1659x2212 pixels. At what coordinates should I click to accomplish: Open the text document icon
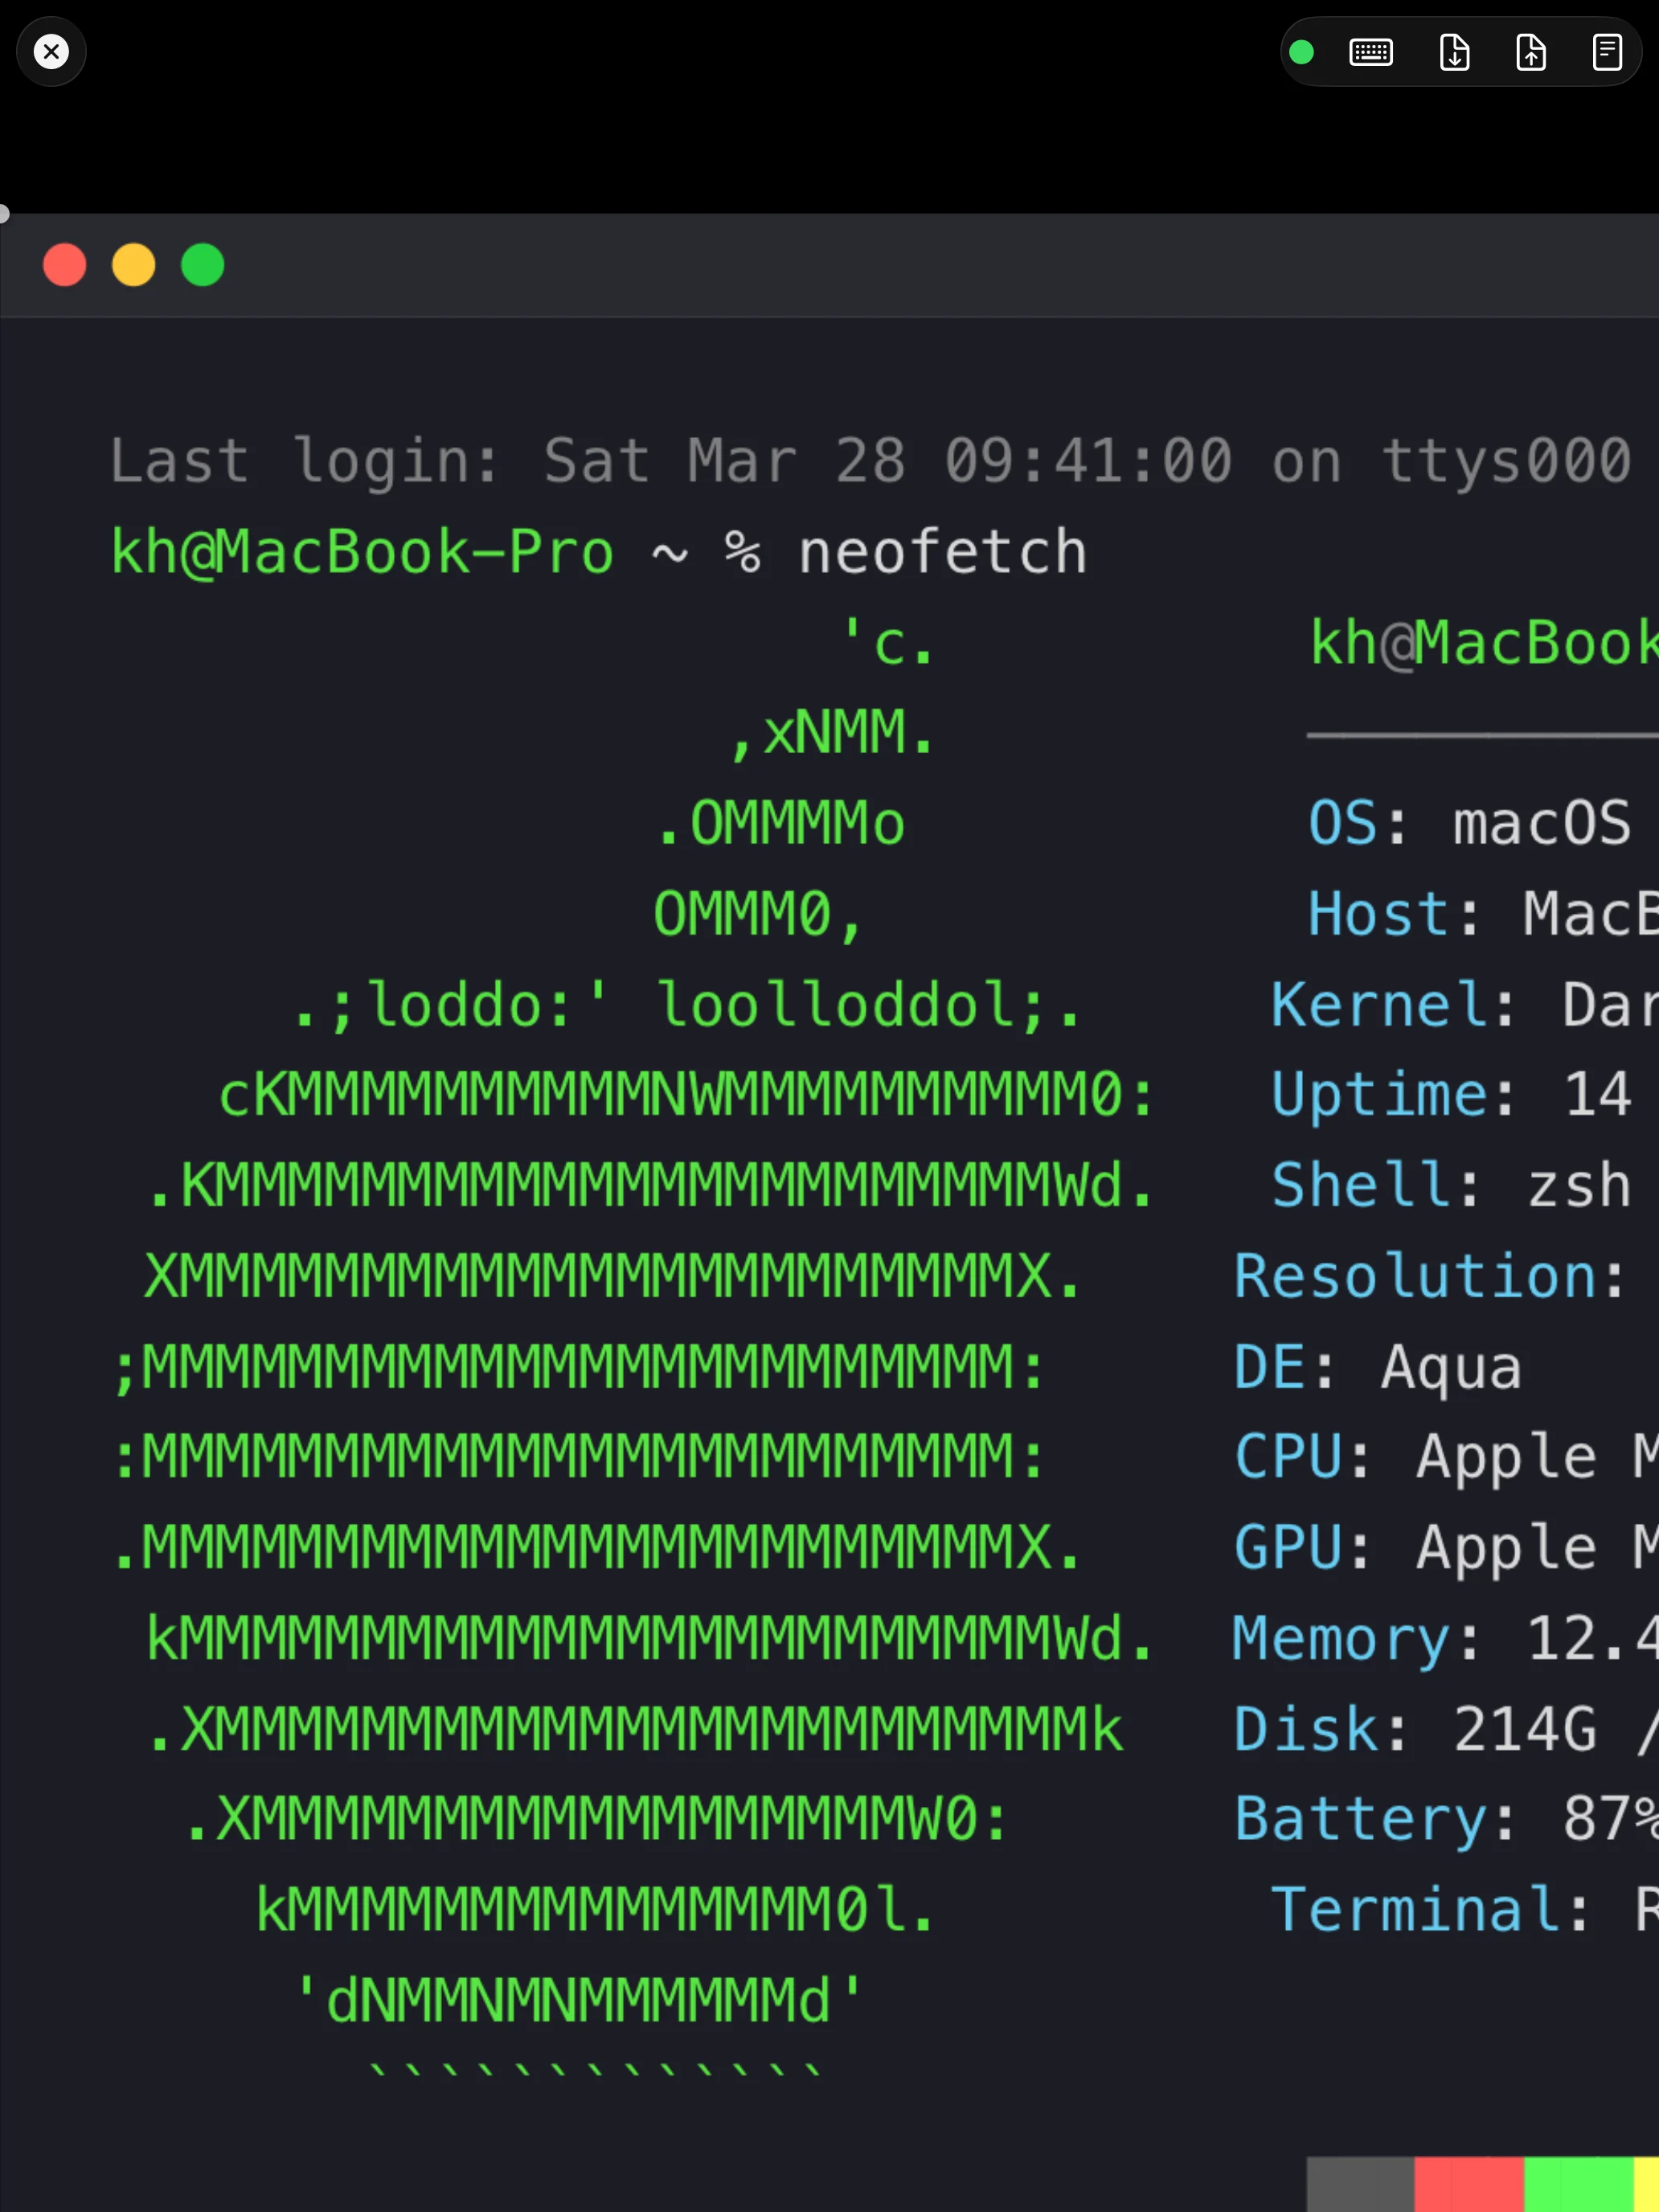click(x=1607, y=52)
